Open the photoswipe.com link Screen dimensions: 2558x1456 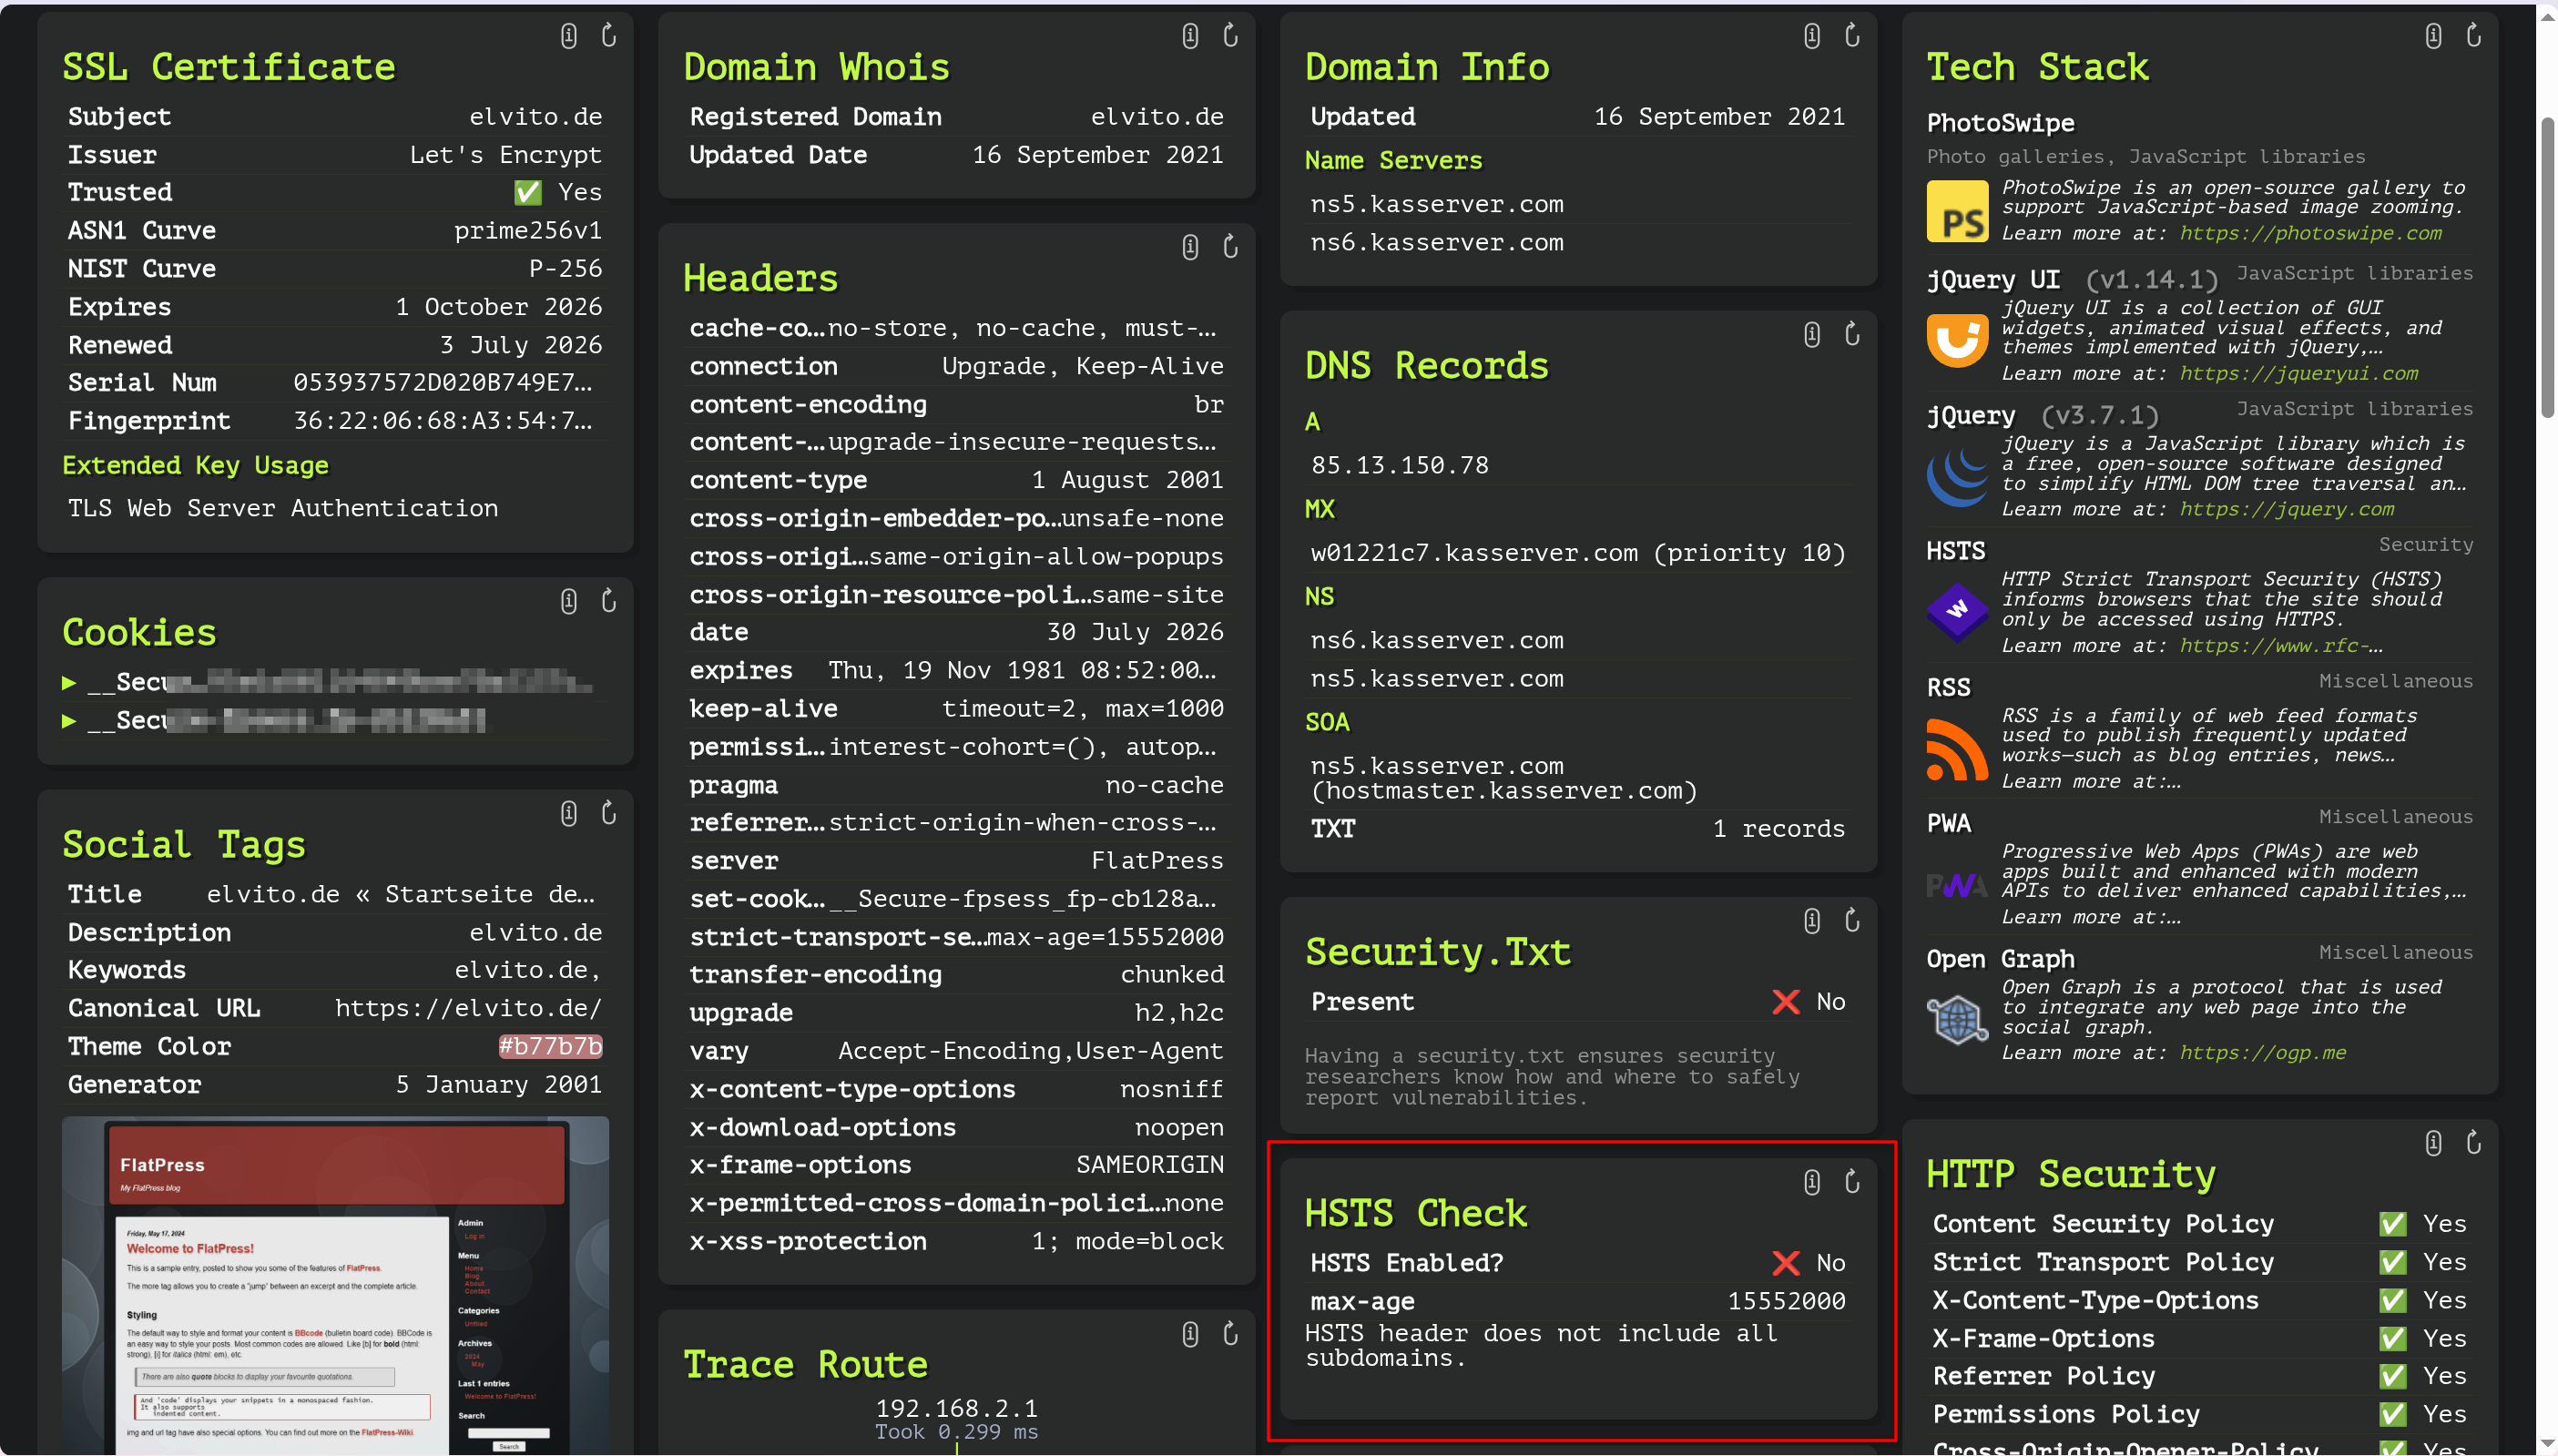pos(2310,233)
